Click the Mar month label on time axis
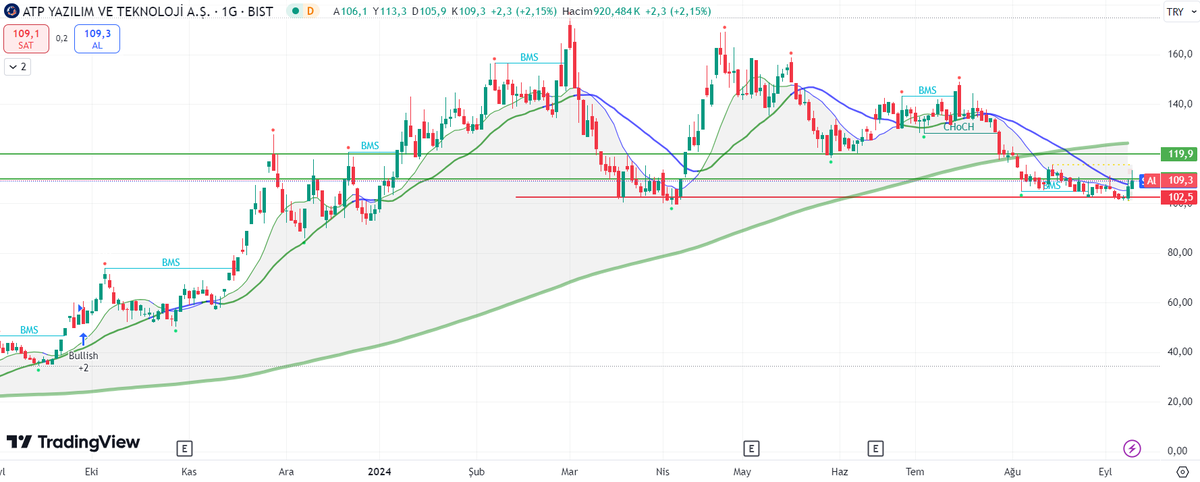The height and width of the screenshot is (482, 1200). [569, 471]
